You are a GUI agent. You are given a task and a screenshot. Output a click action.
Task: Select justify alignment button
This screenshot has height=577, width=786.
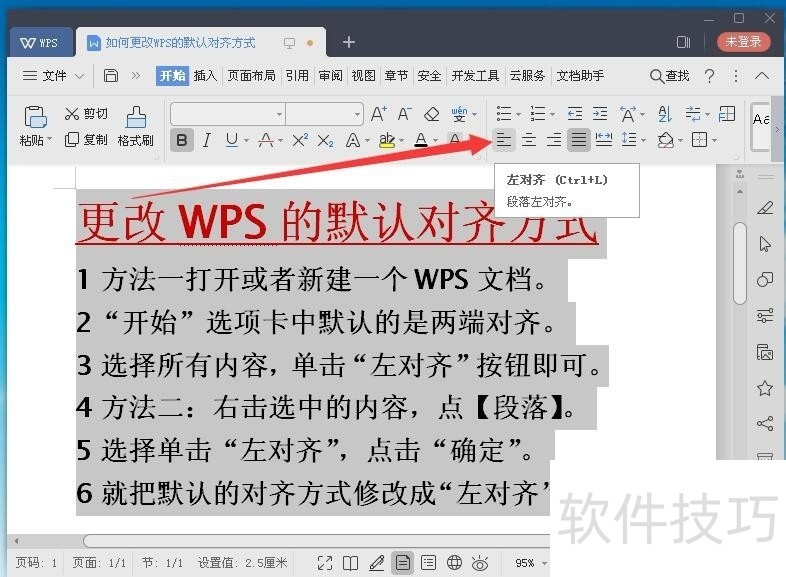(578, 139)
